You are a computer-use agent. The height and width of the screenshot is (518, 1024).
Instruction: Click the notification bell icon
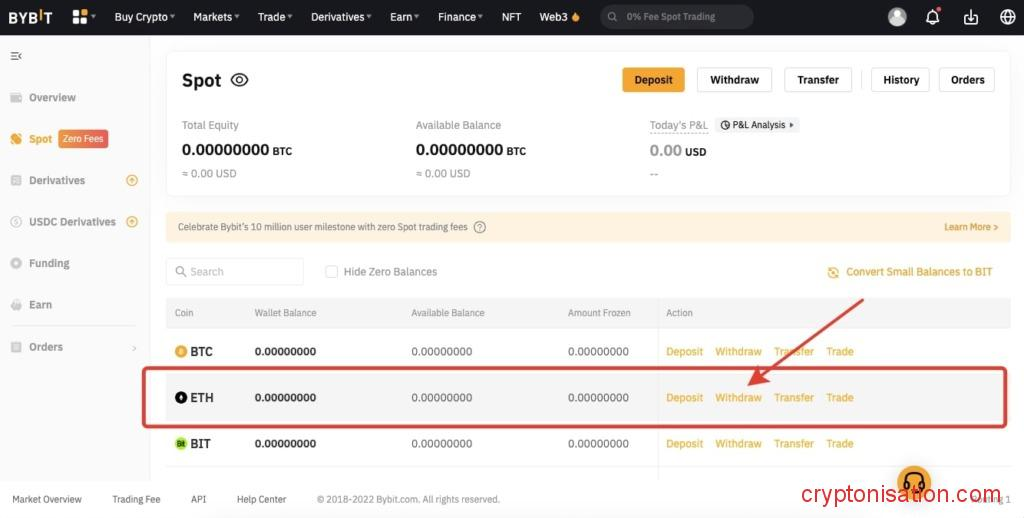[x=933, y=17]
